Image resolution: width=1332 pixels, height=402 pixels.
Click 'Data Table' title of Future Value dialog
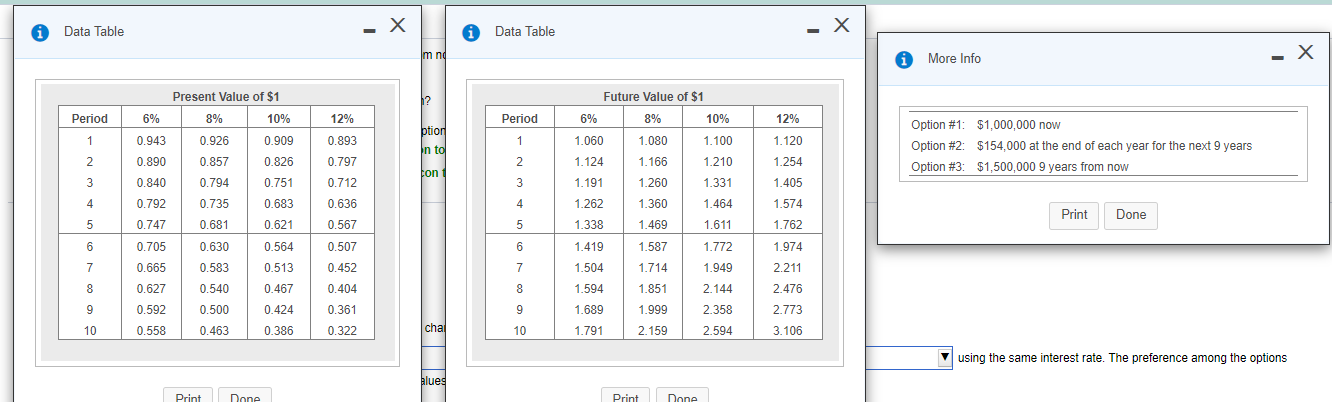click(x=525, y=32)
